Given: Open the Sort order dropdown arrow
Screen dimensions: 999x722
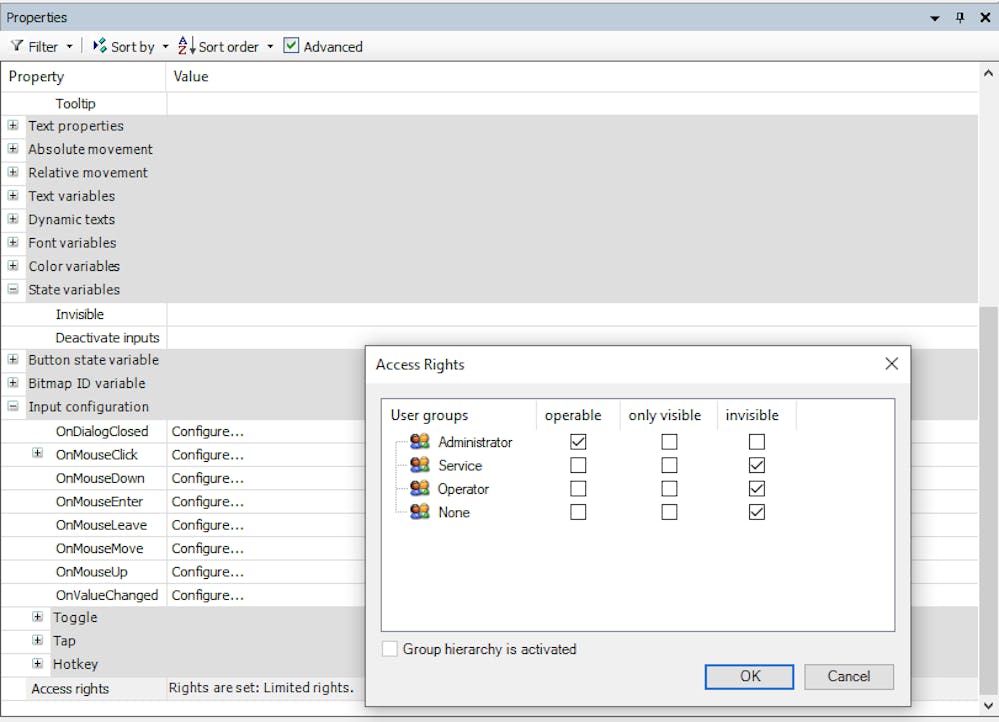Looking at the screenshot, I should click(x=270, y=46).
